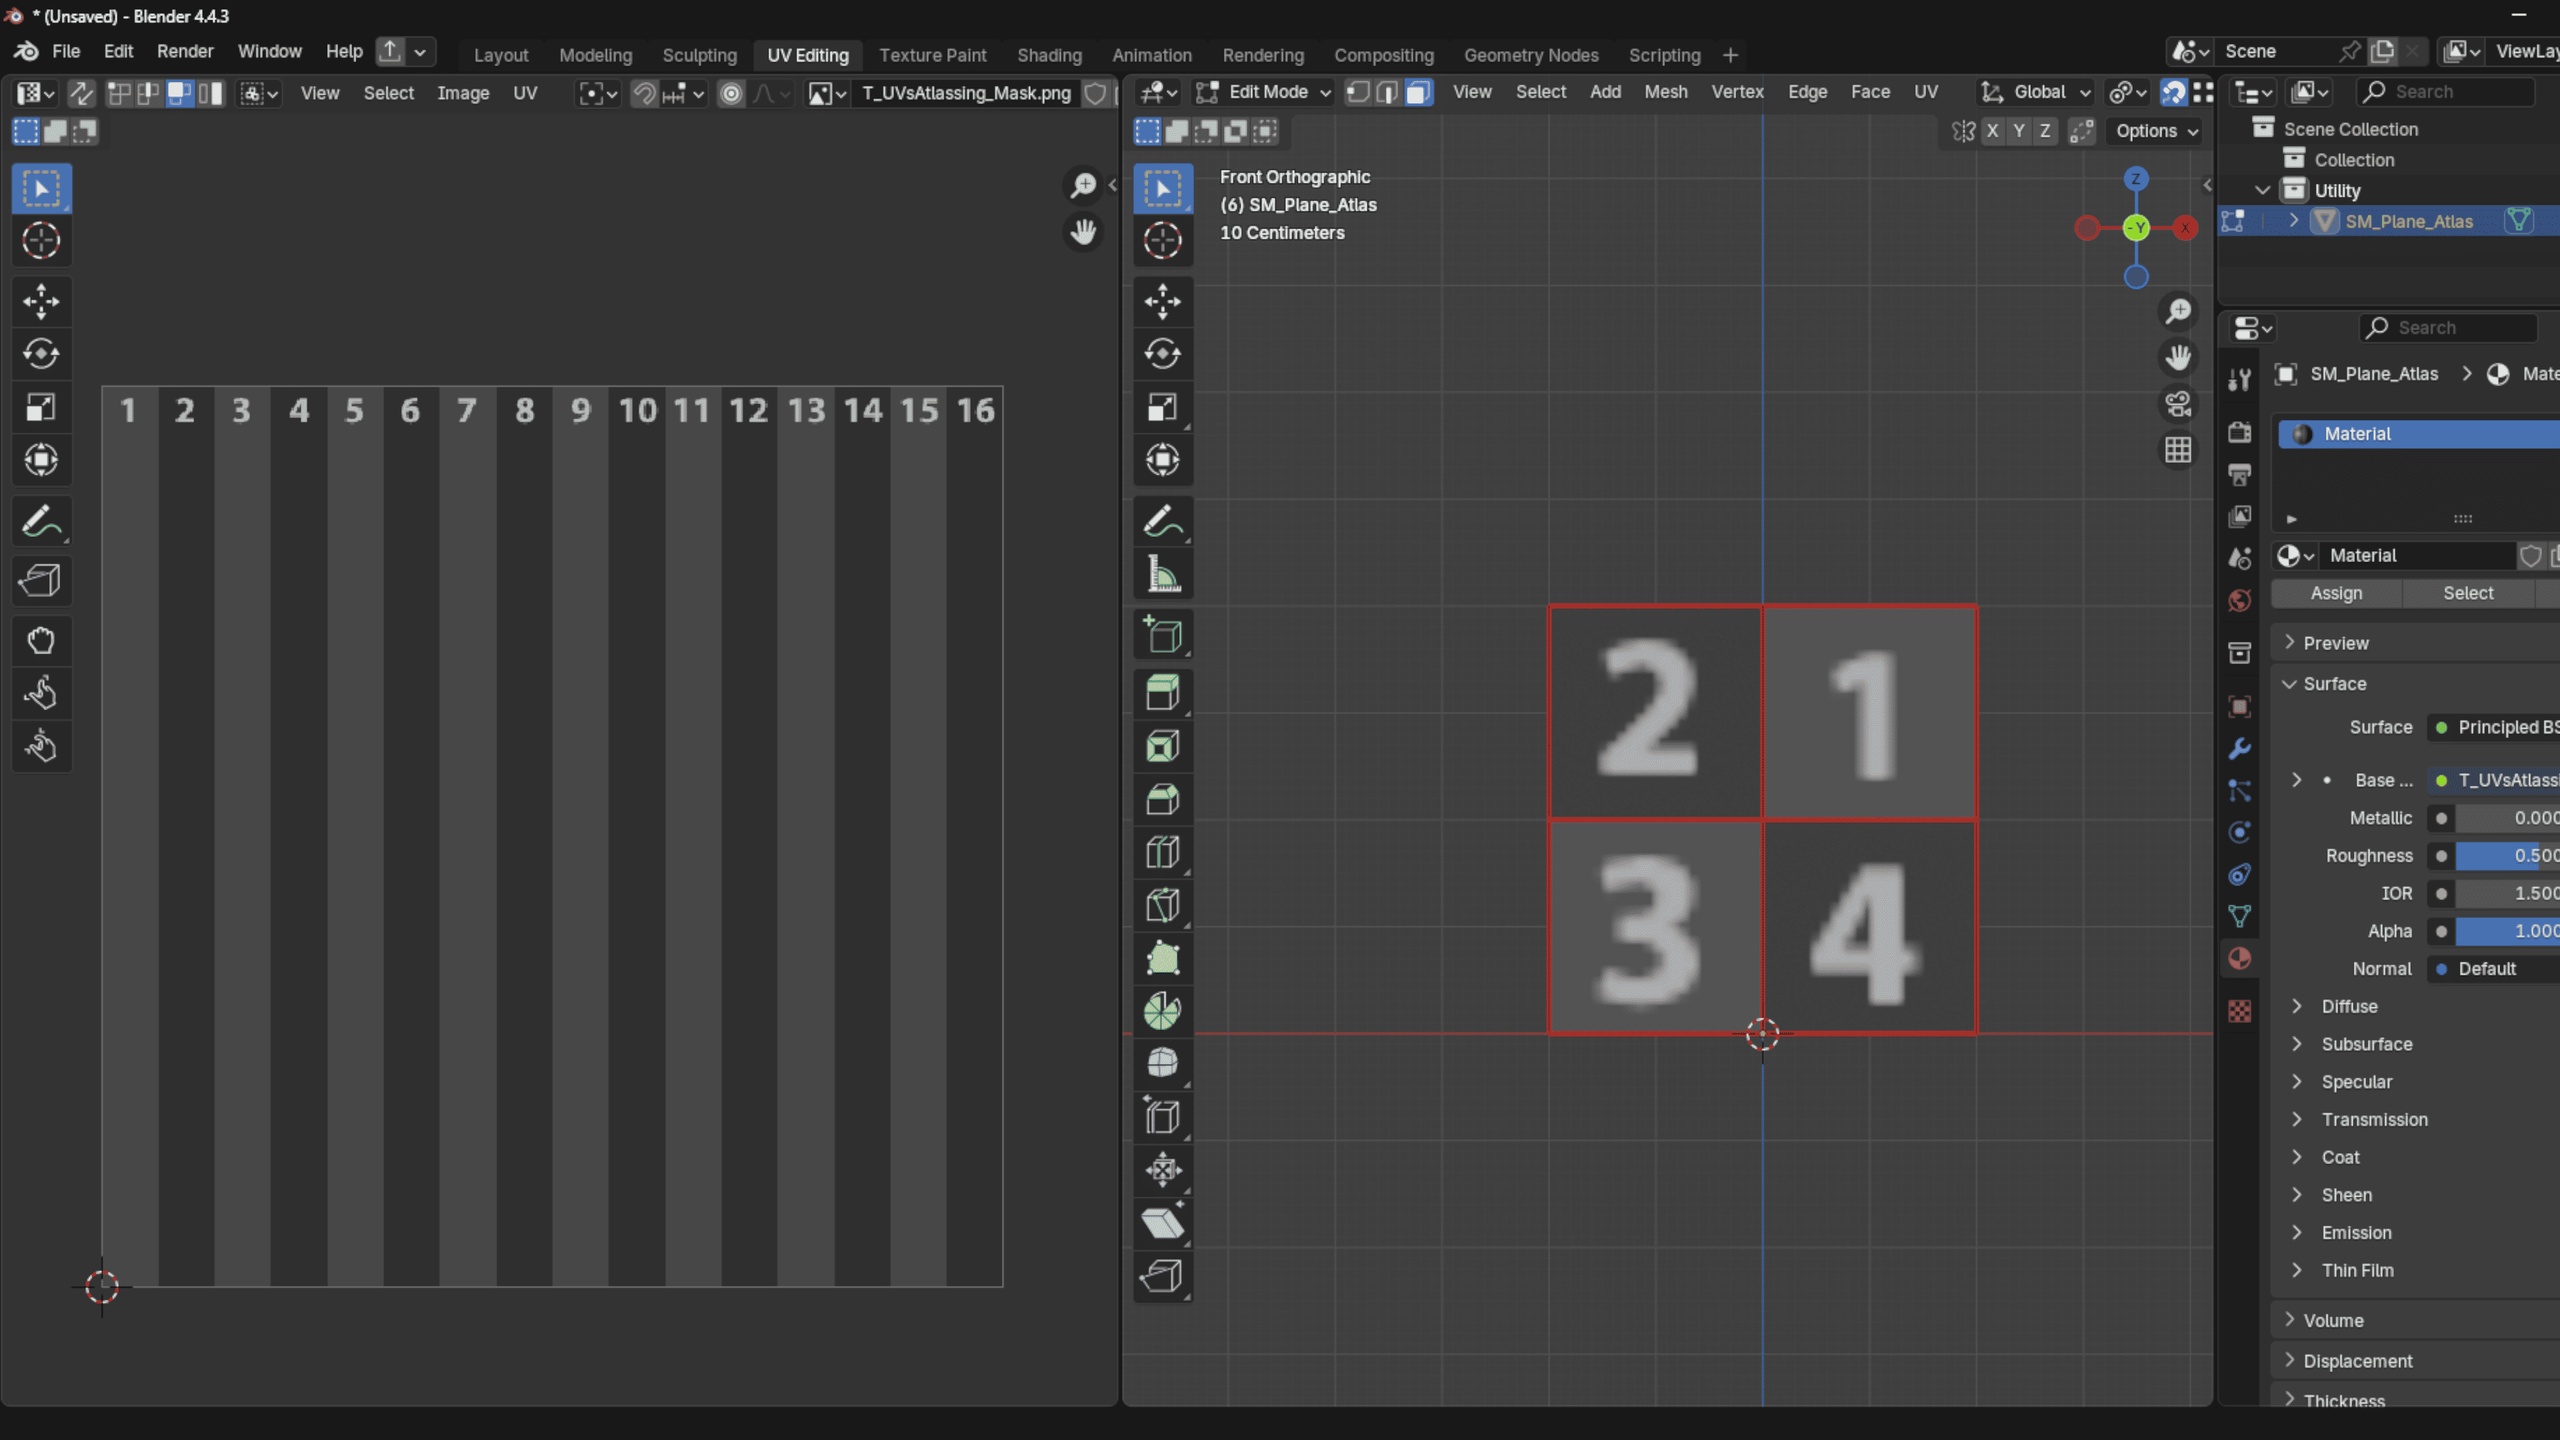Select the UV Relax sculpt tool
The height and width of the screenshot is (1440, 2560).
point(41,693)
